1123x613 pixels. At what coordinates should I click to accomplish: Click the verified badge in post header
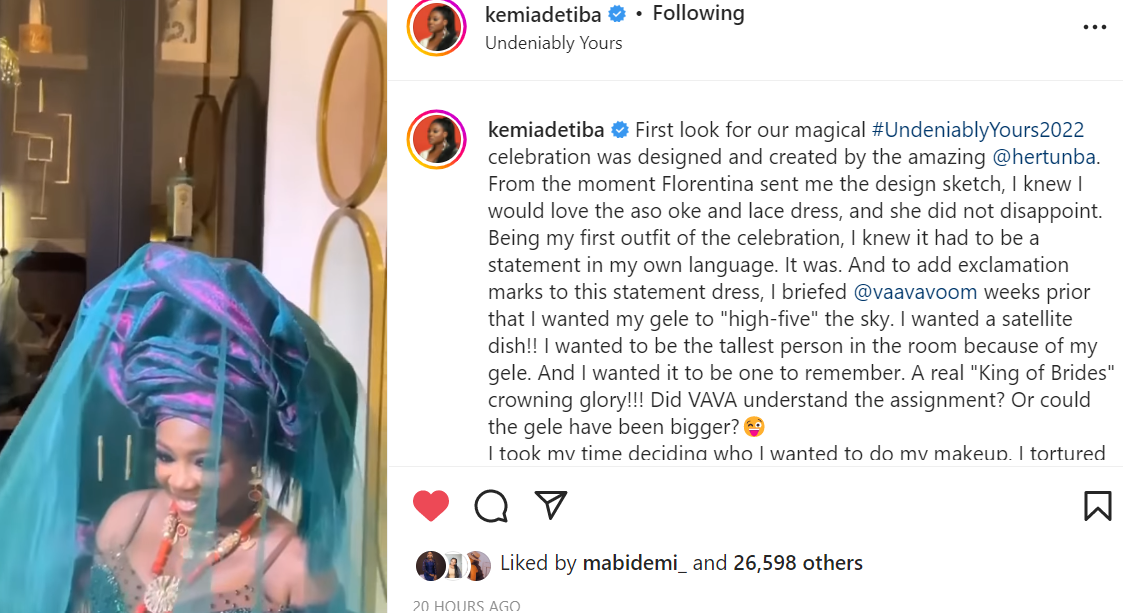click(618, 14)
